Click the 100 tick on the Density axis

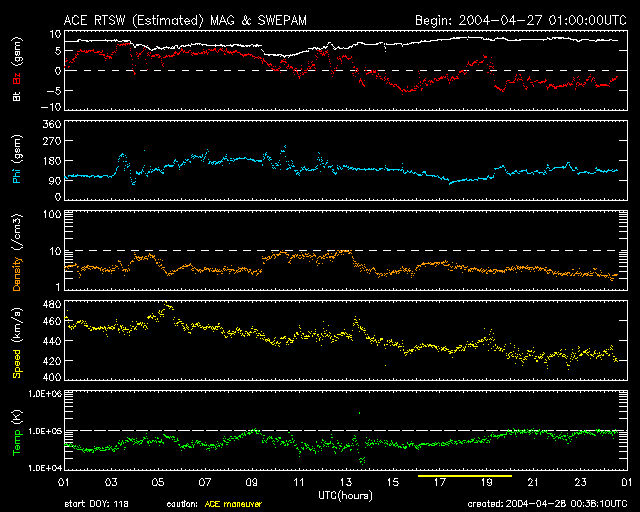pyautogui.click(x=52, y=214)
